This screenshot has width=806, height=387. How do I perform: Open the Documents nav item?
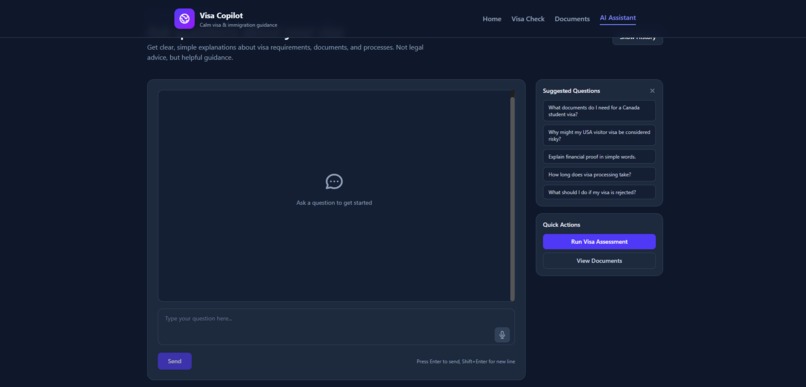point(572,19)
